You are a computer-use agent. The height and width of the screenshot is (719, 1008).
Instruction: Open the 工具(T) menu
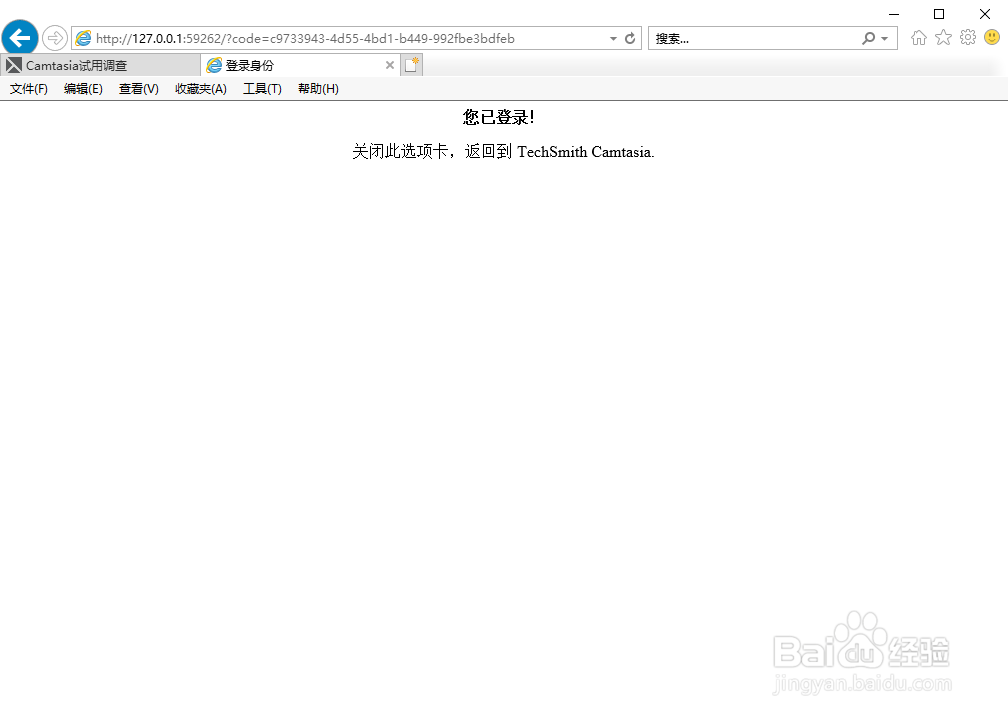click(x=262, y=89)
